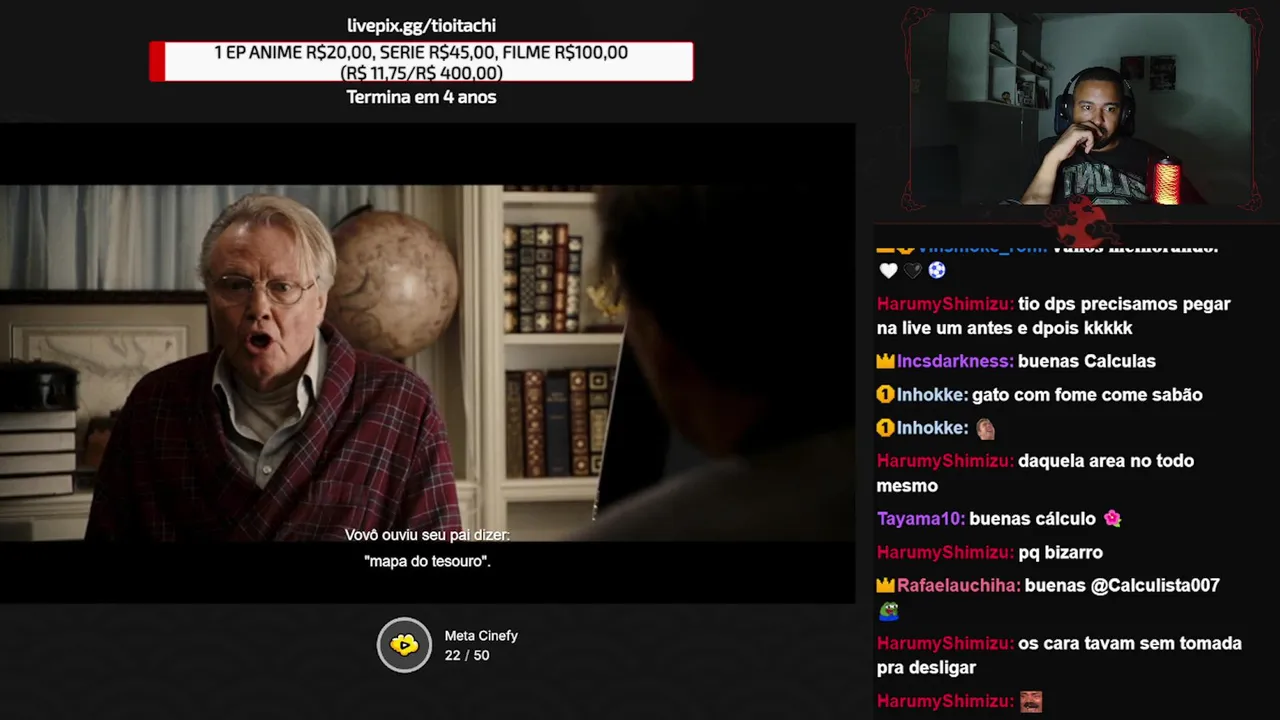This screenshot has width=1280, height=720.
Task: Click the red filled portion of goal bar
Action: [x=157, y=62]
